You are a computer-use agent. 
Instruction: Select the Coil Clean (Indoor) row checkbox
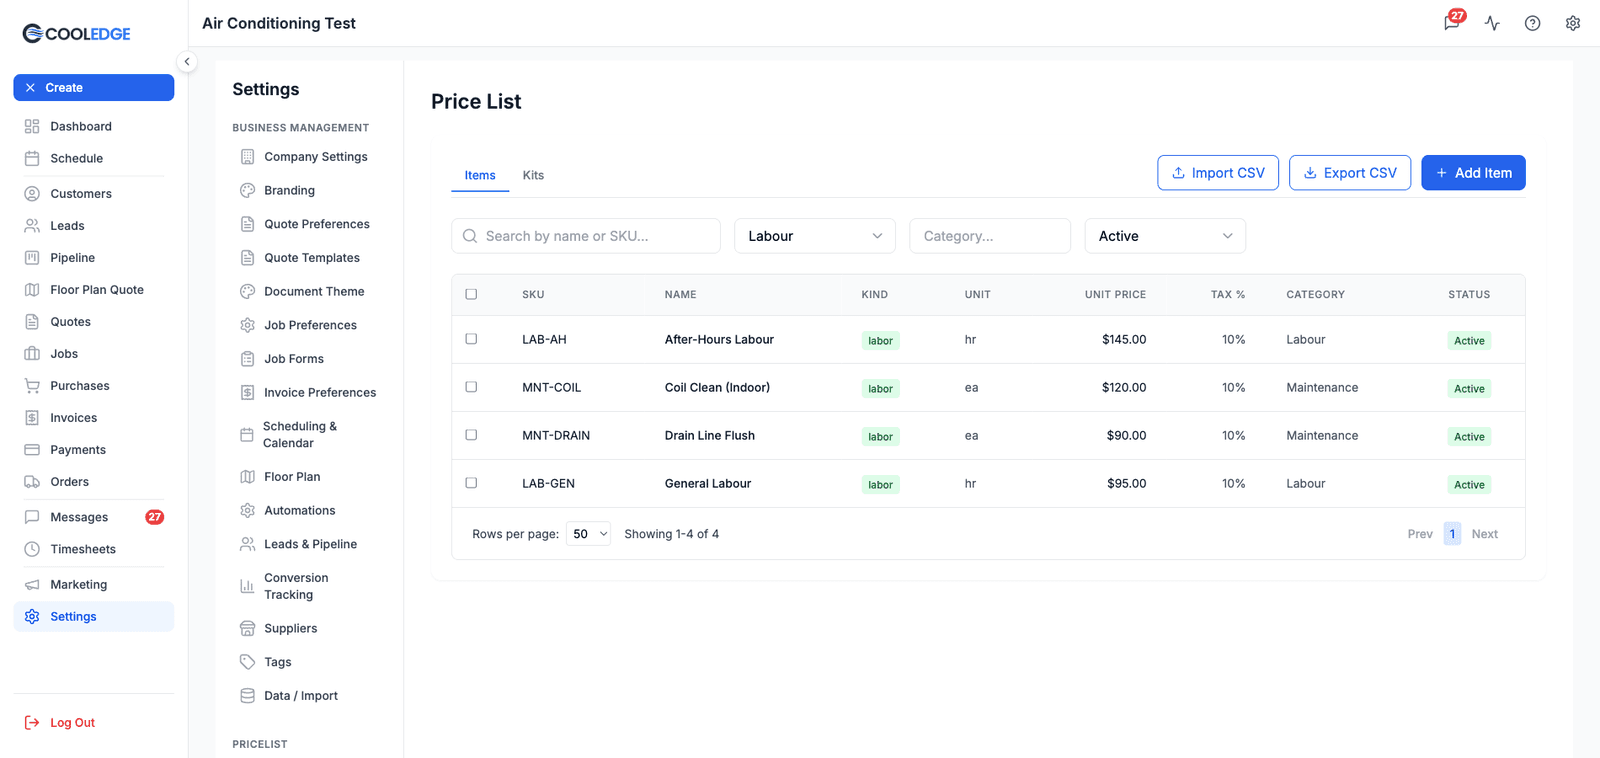click(x=471, y=387)
